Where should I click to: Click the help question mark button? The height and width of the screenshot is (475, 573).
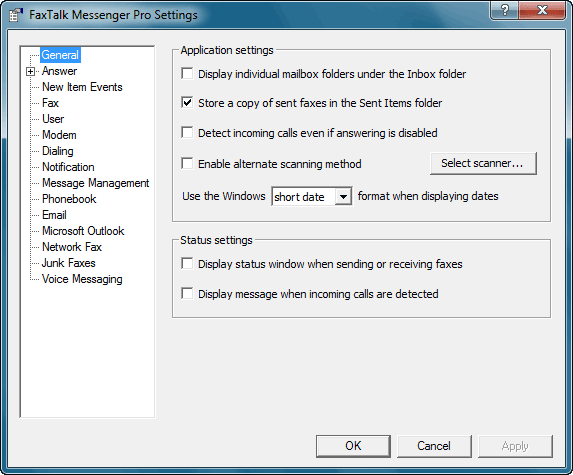click(x=504, y=10)
